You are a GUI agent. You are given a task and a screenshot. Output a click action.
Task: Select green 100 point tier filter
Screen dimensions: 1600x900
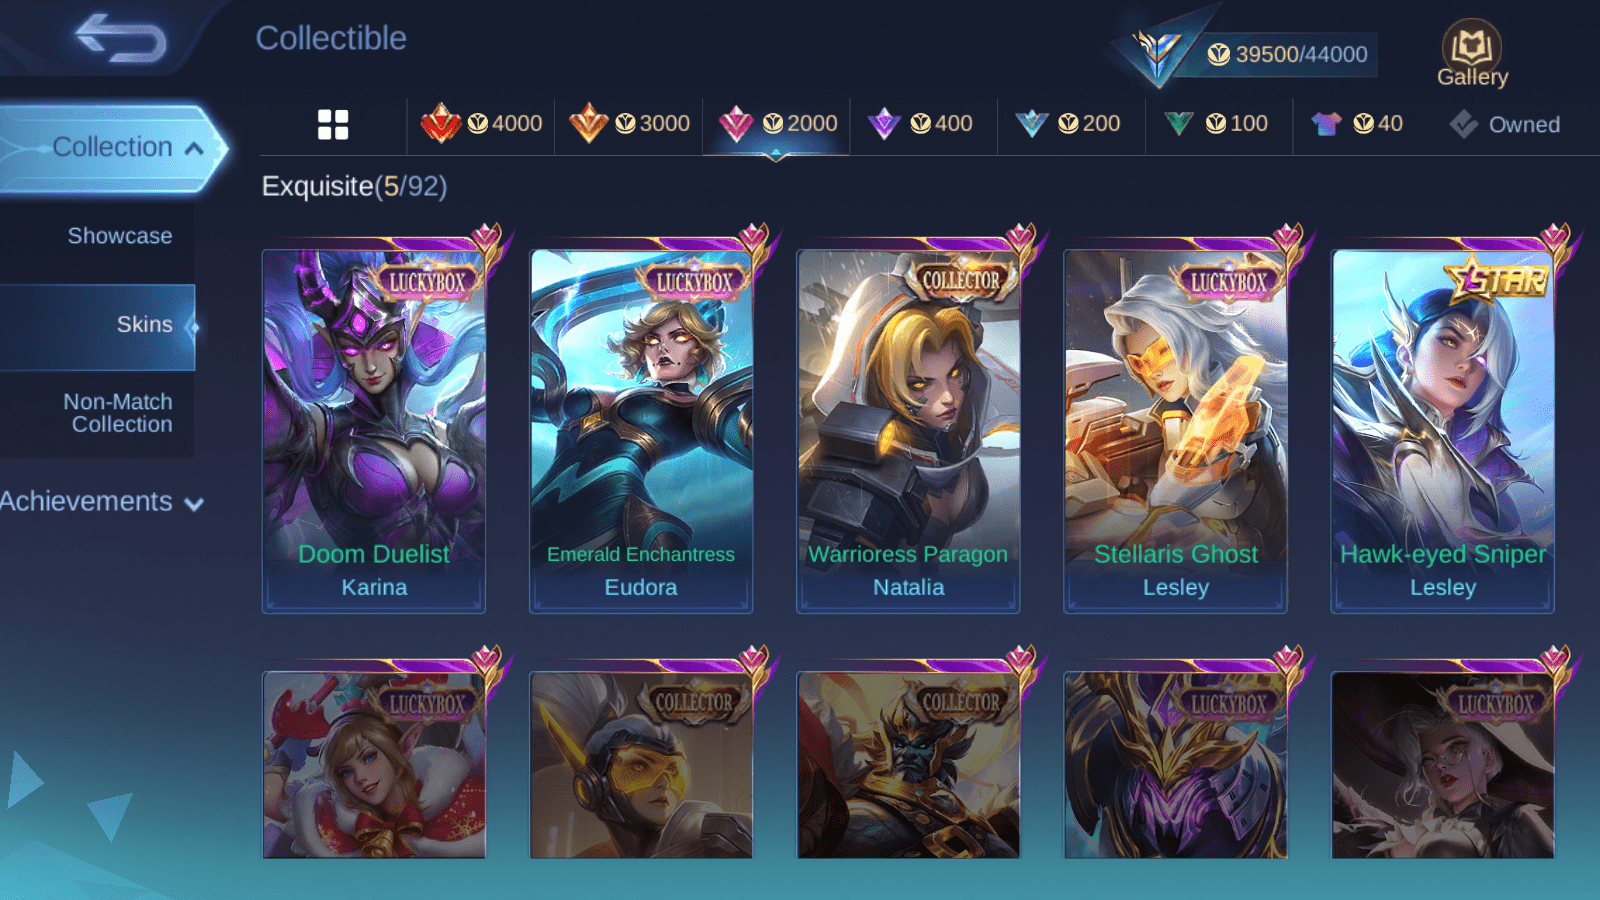tap(1215, 124)
